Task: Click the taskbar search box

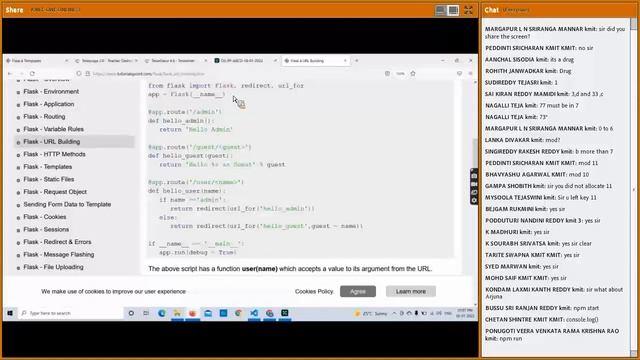Action: coord(70,313)
